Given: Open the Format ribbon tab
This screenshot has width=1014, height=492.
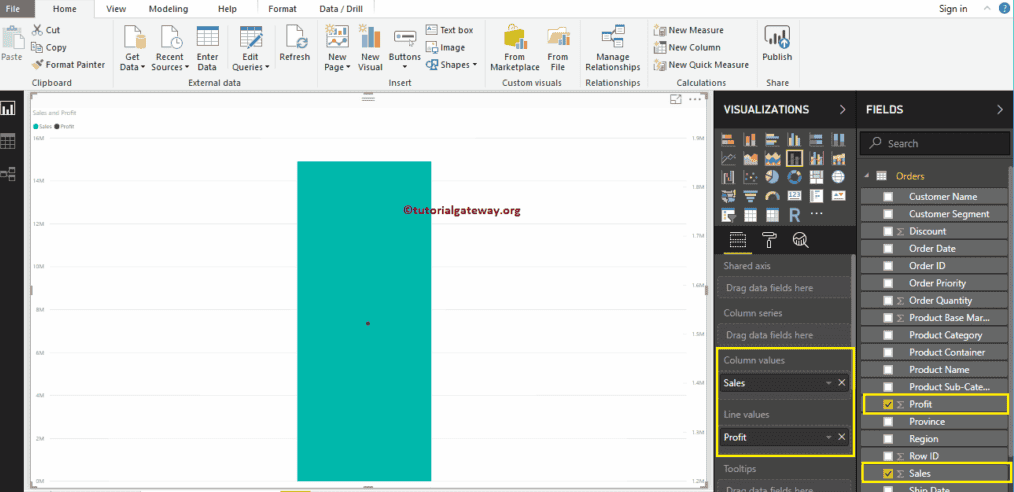Looking at the screenshot, I should [282, 9].
